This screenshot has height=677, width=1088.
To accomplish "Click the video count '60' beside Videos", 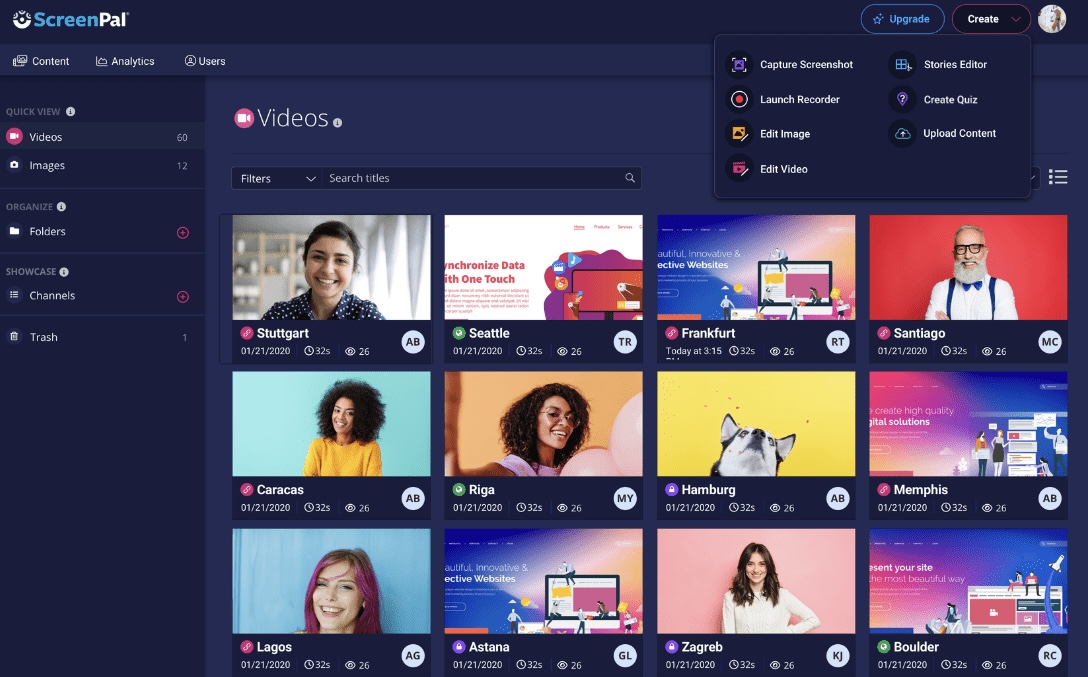I will tap(182, 137).
